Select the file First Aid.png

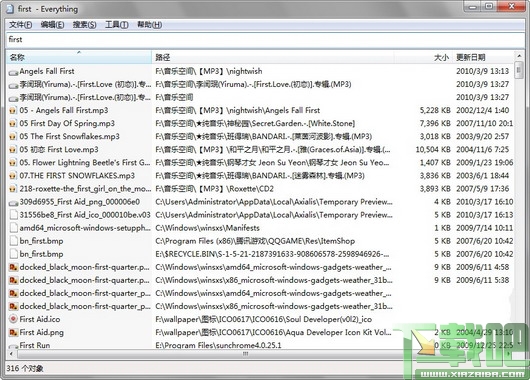click(41, 332)
